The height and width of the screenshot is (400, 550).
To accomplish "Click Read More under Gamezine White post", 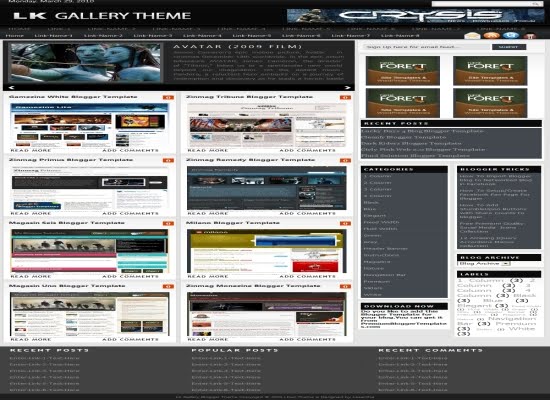I will [31, 150].
